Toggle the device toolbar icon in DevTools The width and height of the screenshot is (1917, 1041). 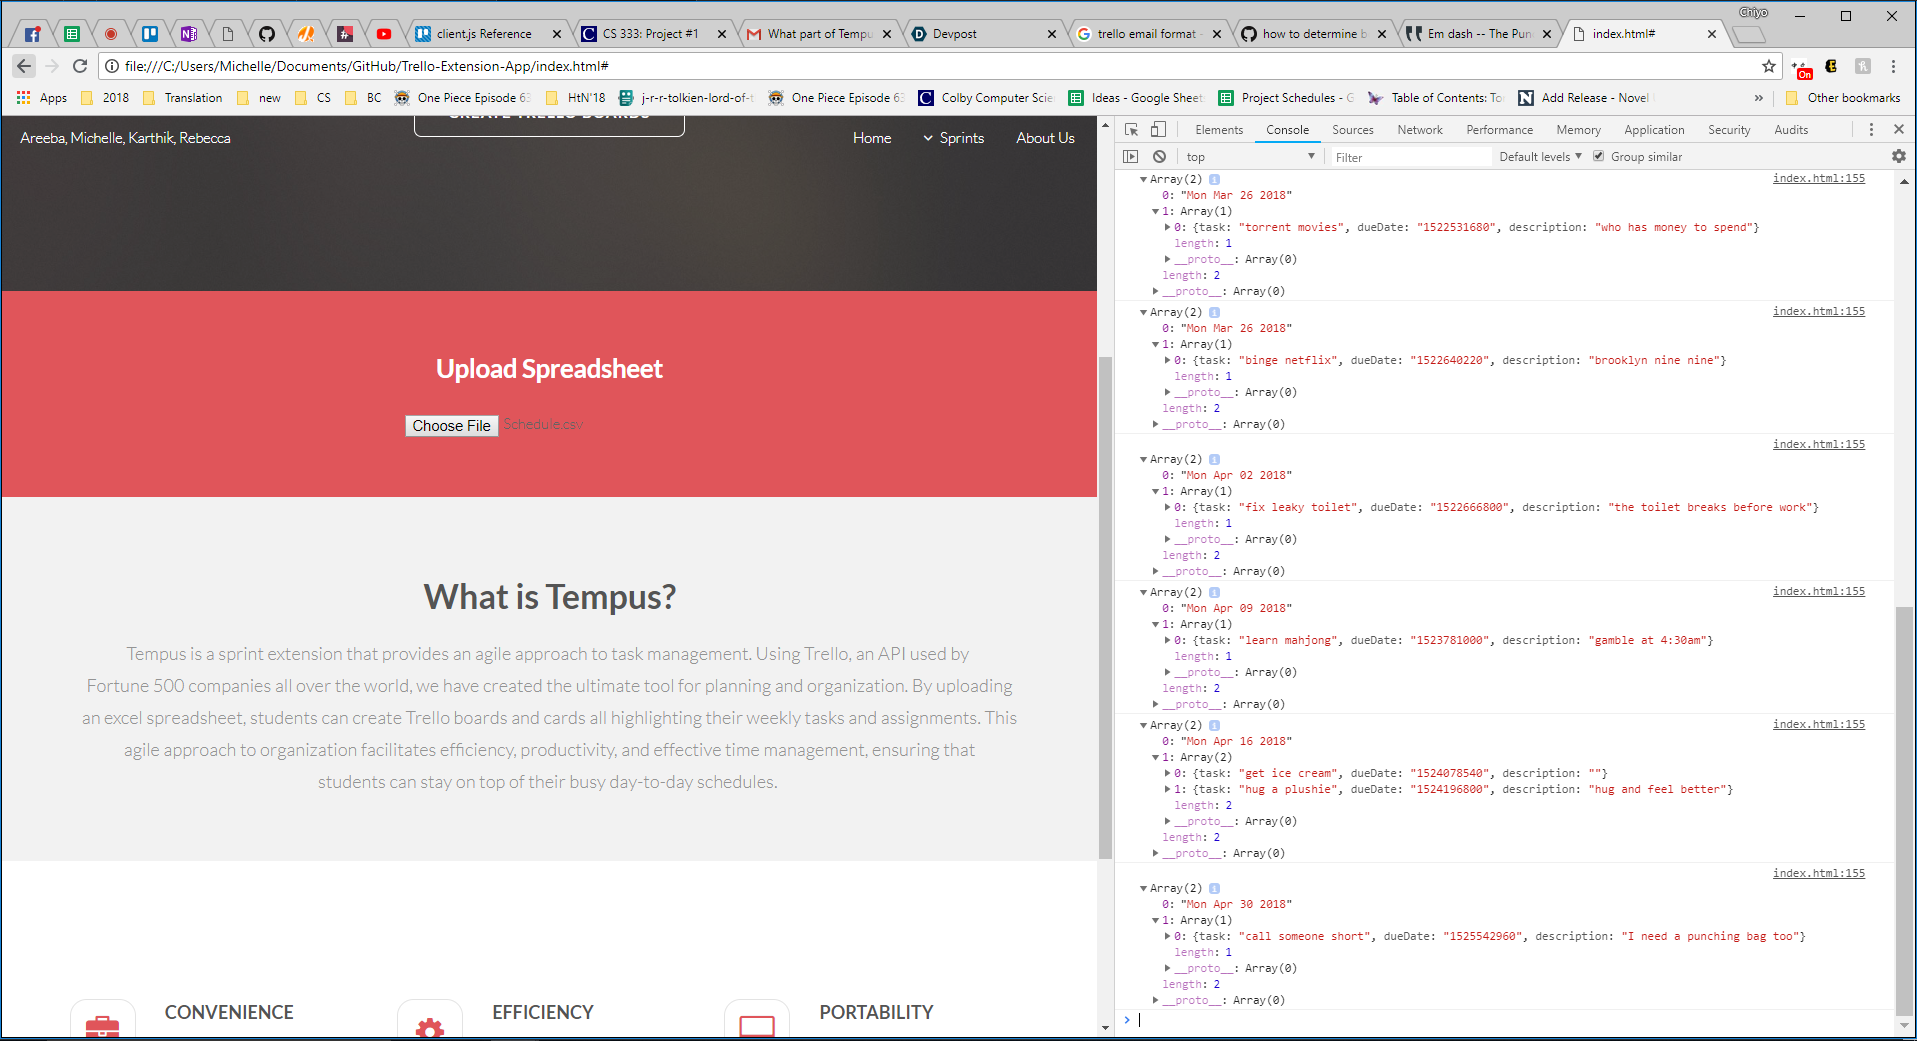pyautogui.click(x=1158, y=130)
